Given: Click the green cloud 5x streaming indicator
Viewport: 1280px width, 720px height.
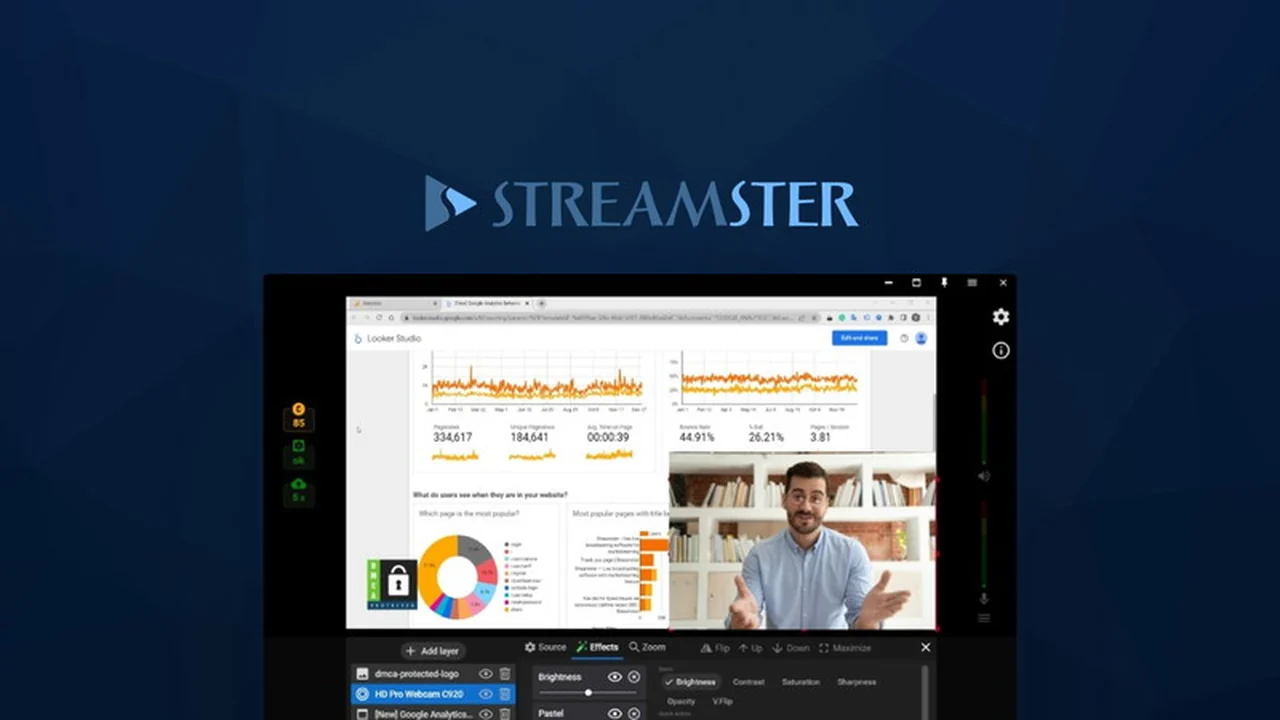Looking at the screenshot, I should tap(298, 490).
